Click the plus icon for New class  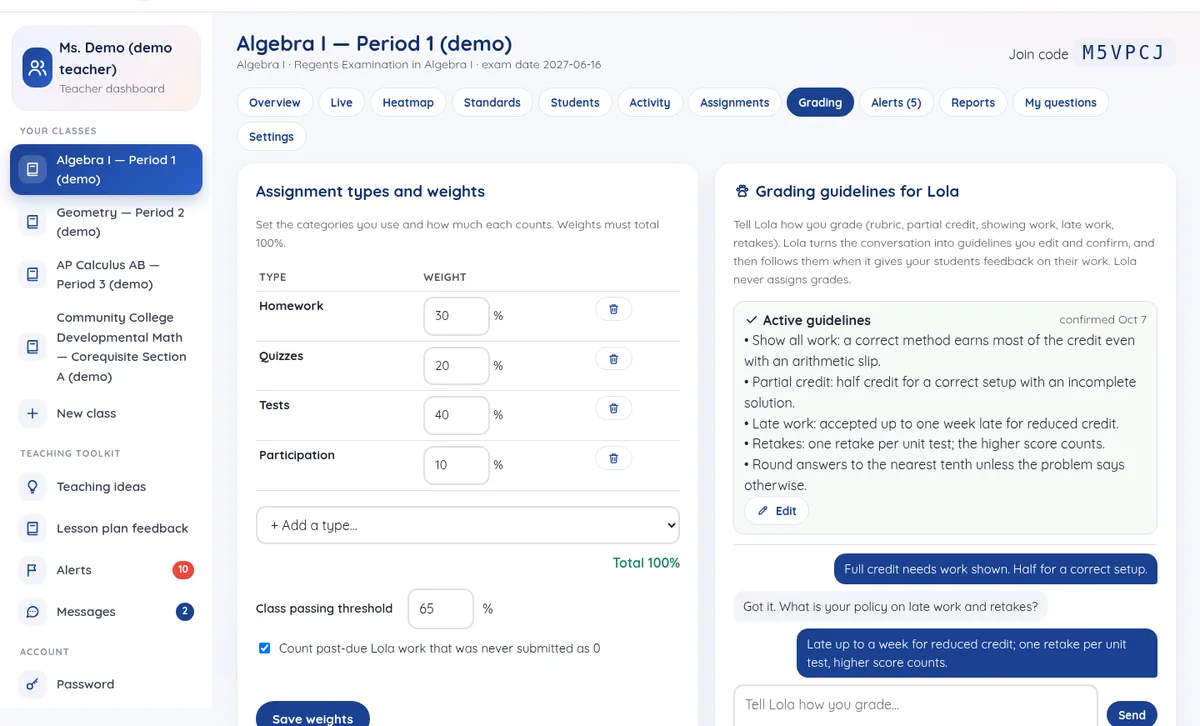pyautogui.click(x=33, y=413)
